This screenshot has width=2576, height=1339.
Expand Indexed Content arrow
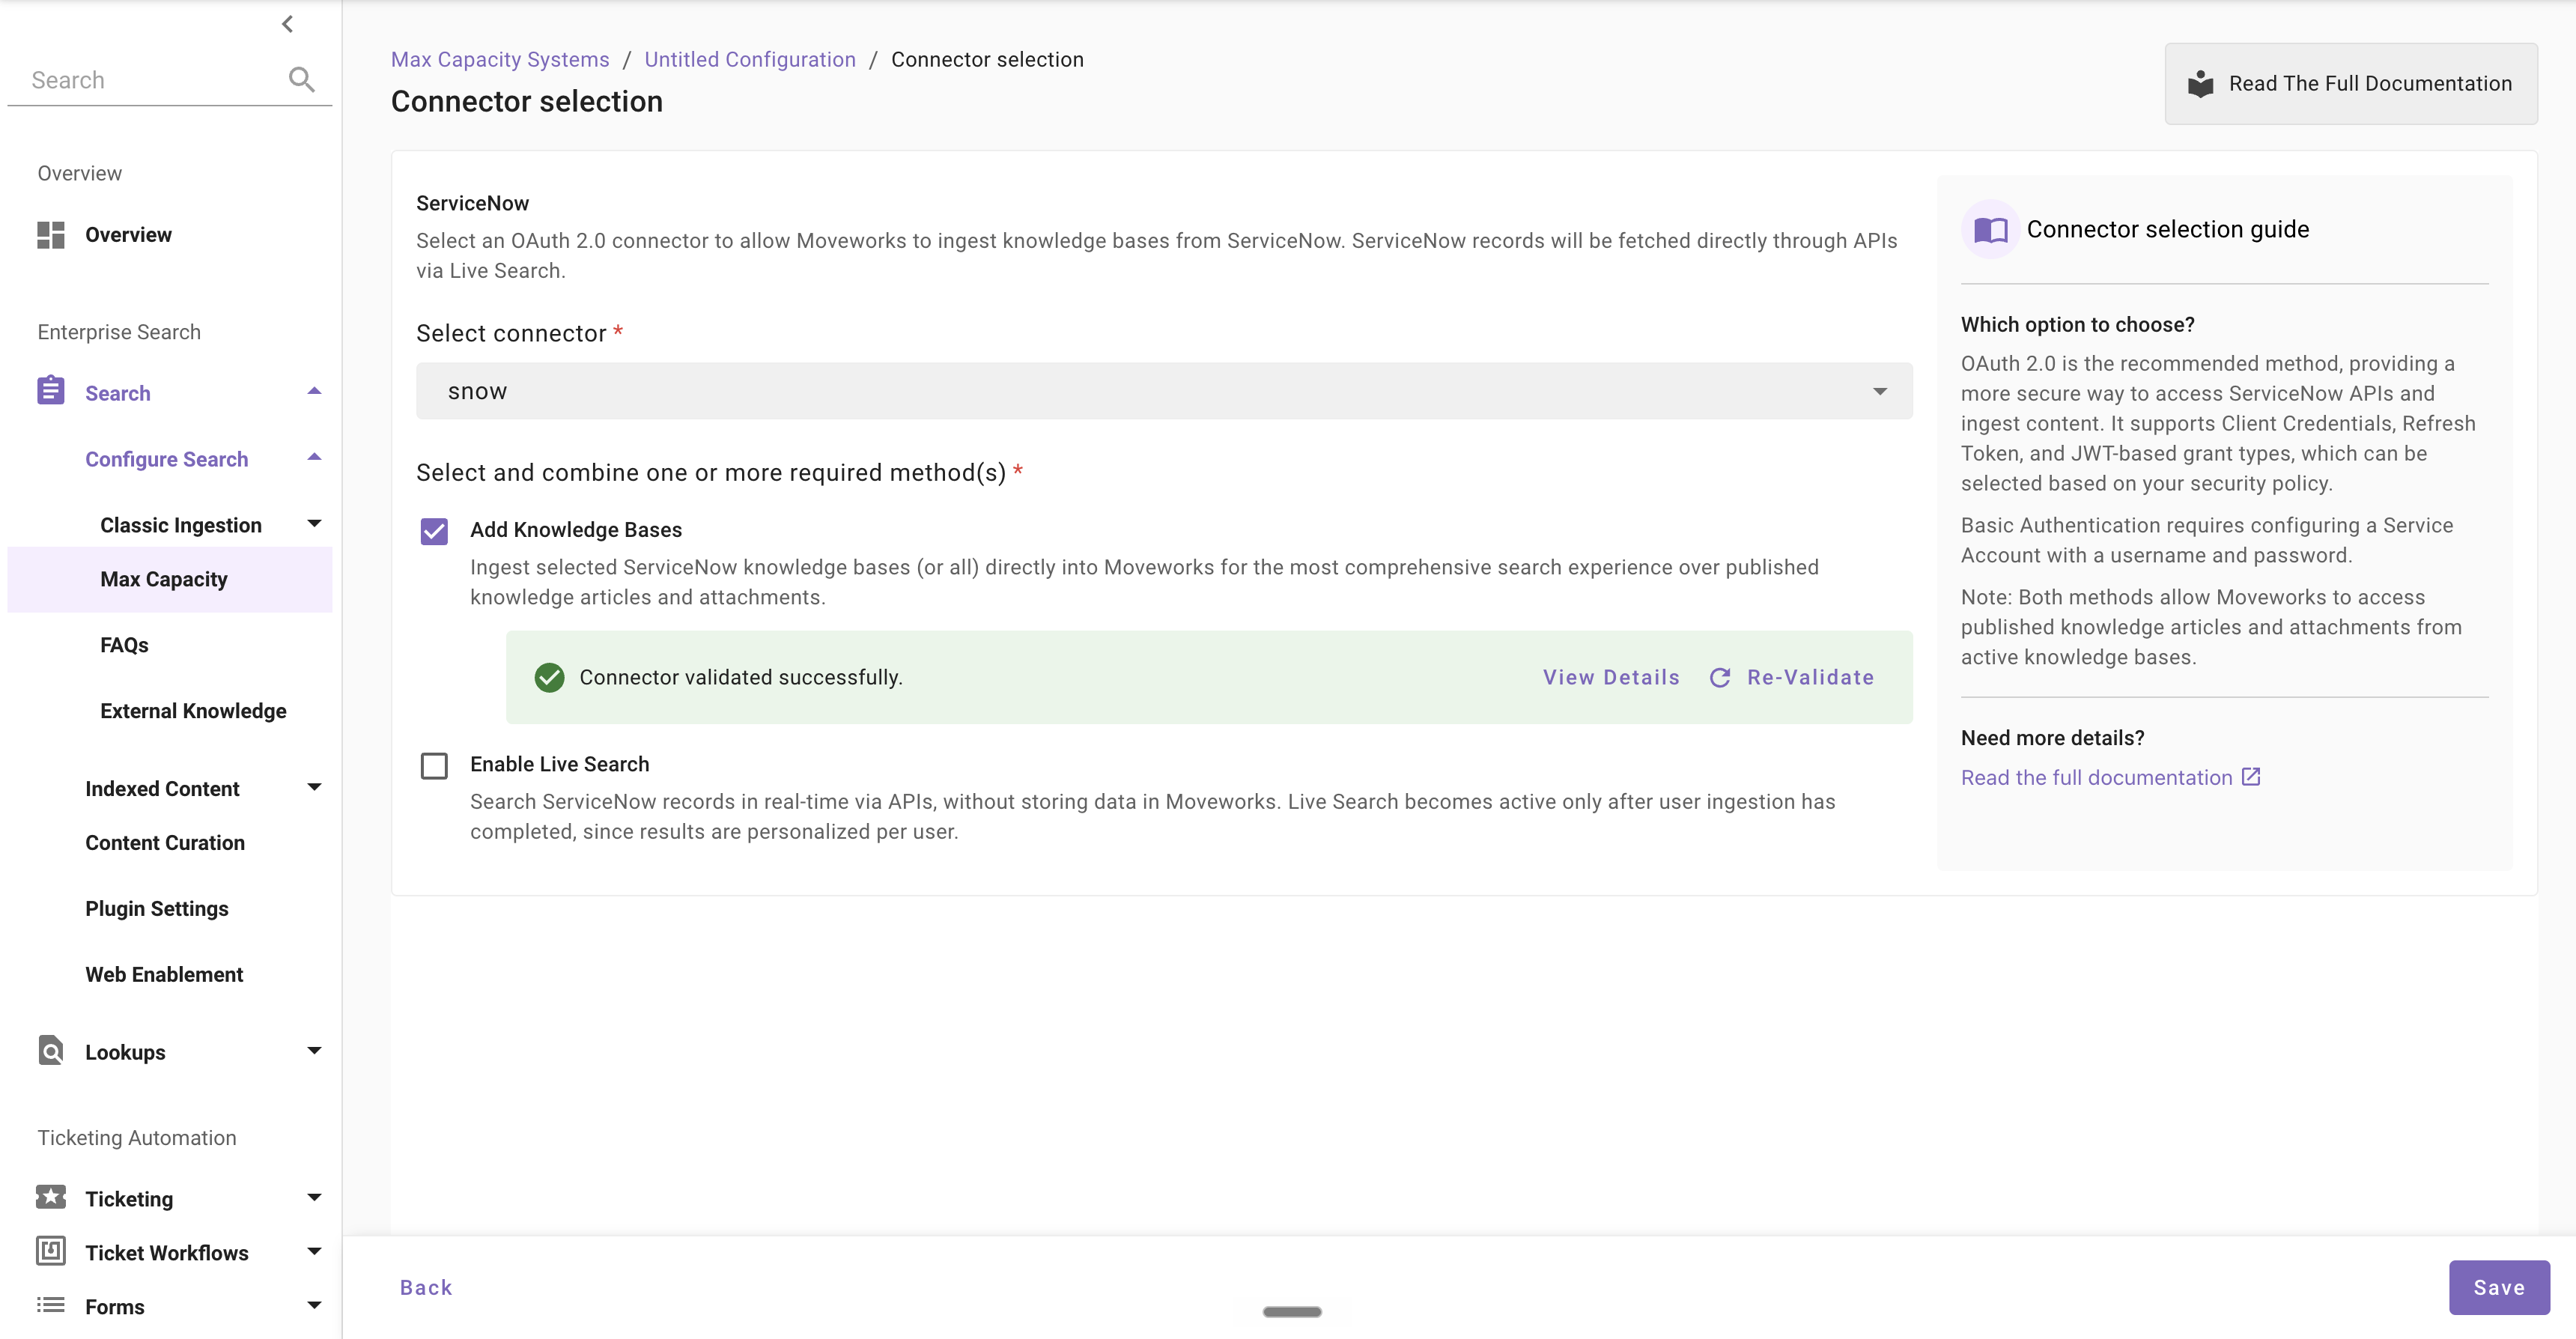coord(314,788)
